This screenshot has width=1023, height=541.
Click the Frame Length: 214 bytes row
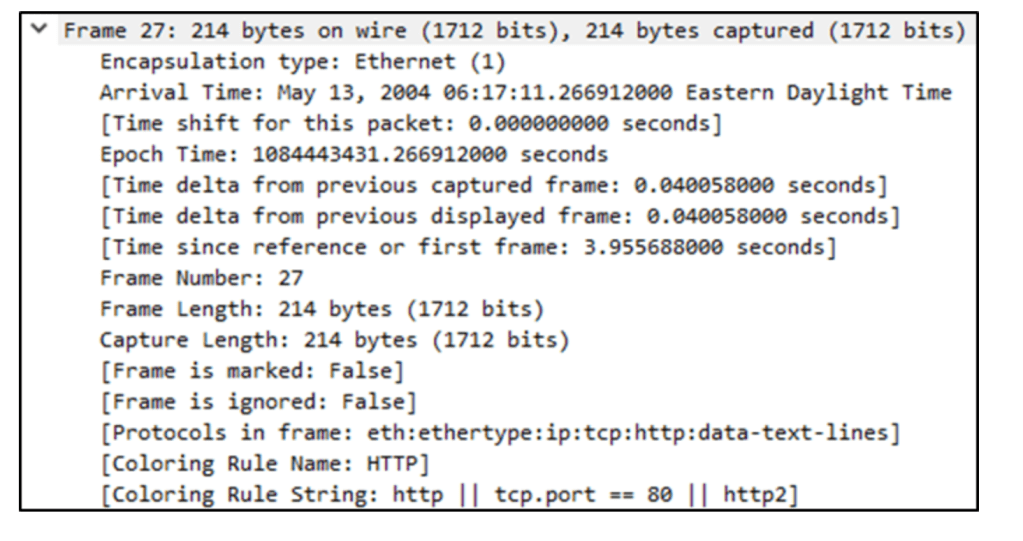pos(321,309)
